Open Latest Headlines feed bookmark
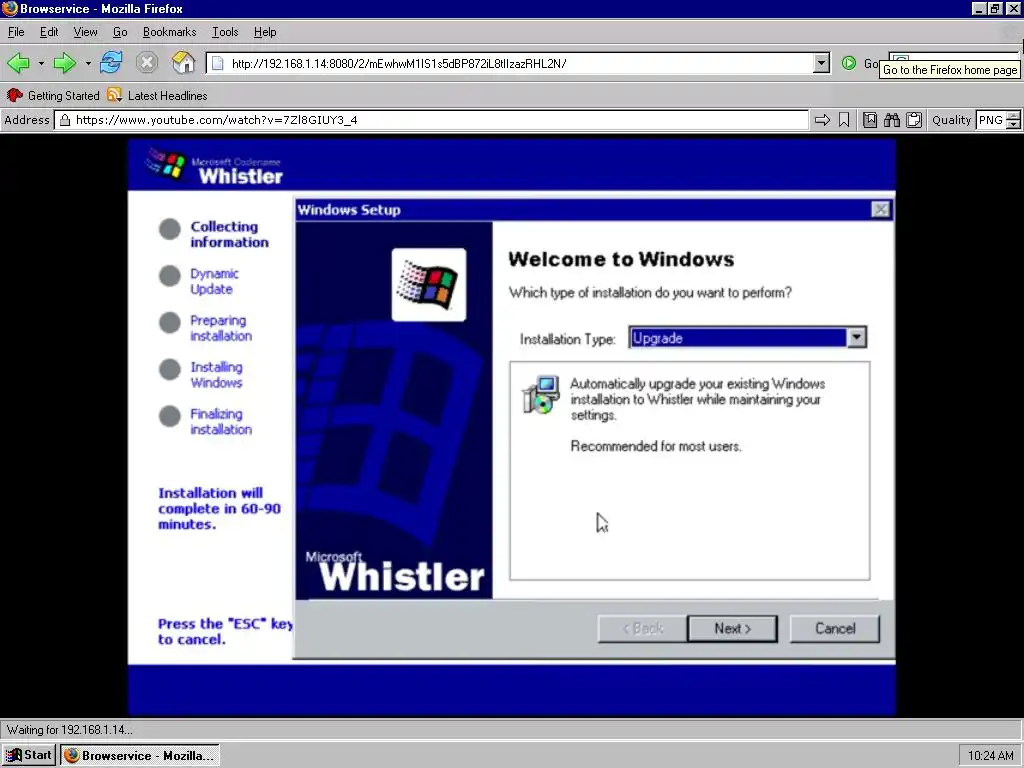The image size is (1024, 768). point(167,95)
